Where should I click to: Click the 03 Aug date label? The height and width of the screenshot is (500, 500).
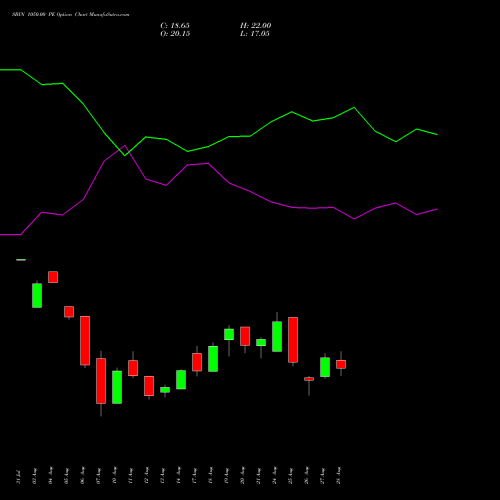click(x=34, y=476)
